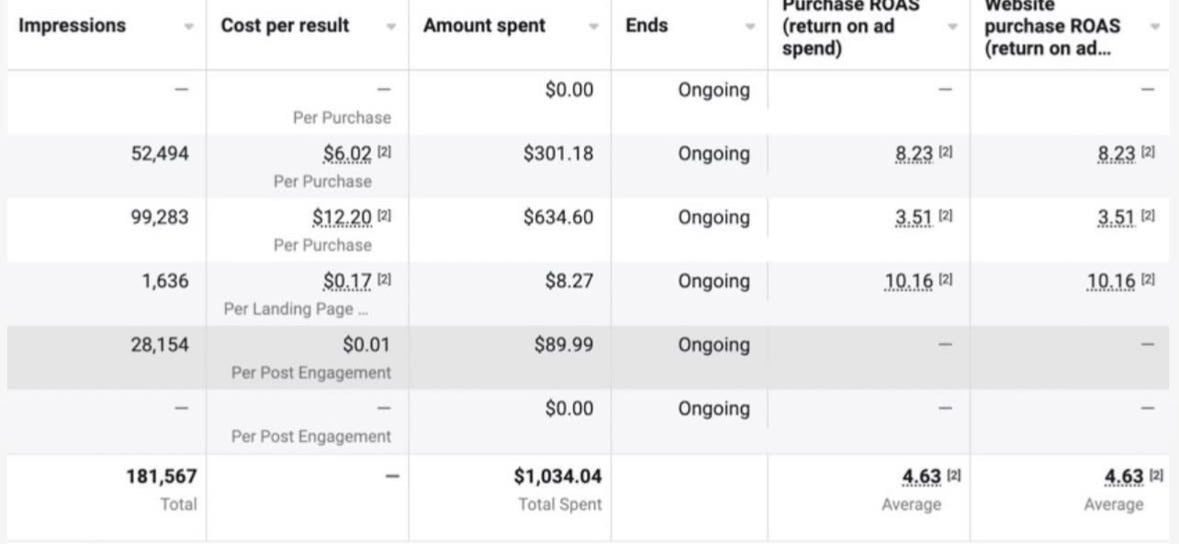Viewport: 1179px width, 544px height.
Task: Open the footnote icon beside $0.17
Action: click(384, 282)
